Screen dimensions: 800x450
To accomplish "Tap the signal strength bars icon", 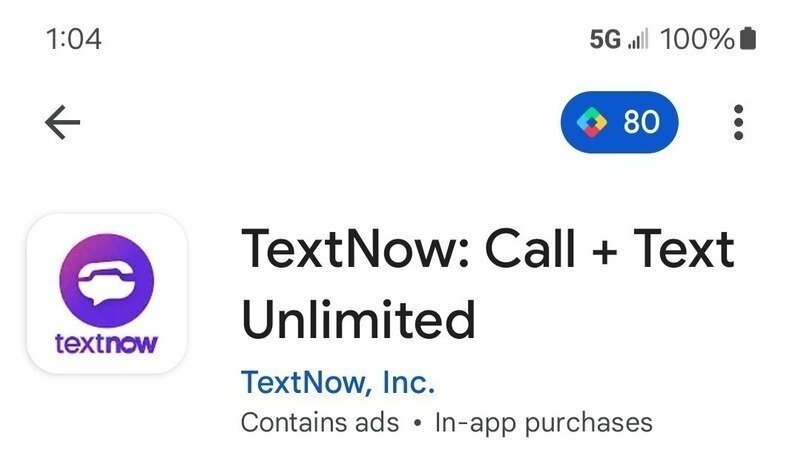I will [x=638, y=39].
